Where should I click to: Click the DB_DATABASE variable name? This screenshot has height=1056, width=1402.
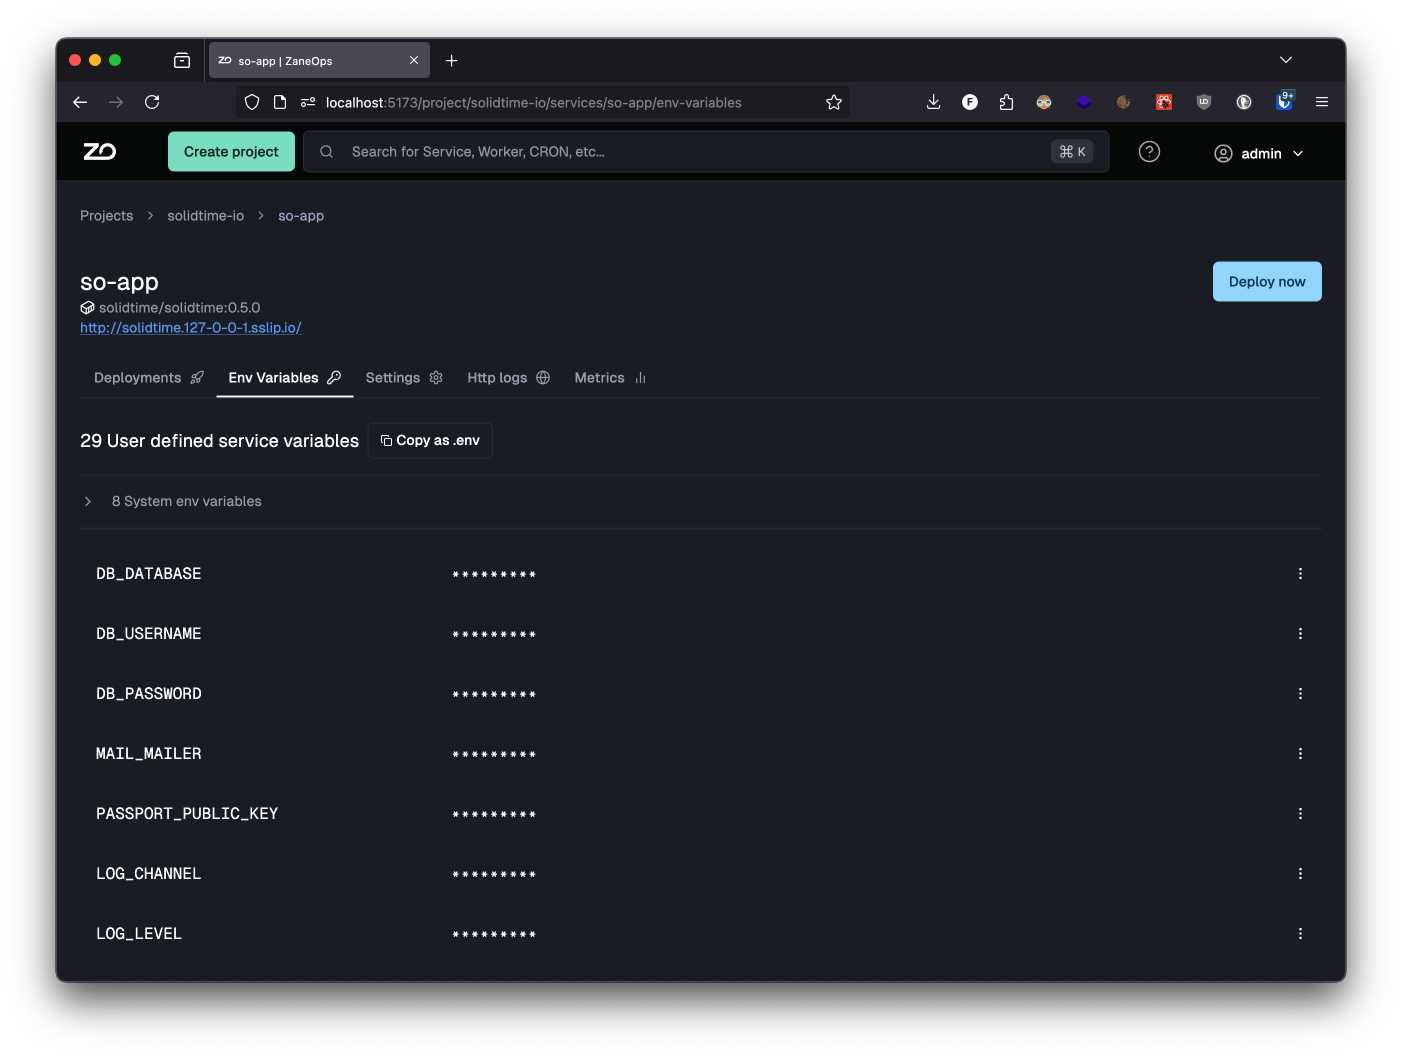click(x=149, y=574)
